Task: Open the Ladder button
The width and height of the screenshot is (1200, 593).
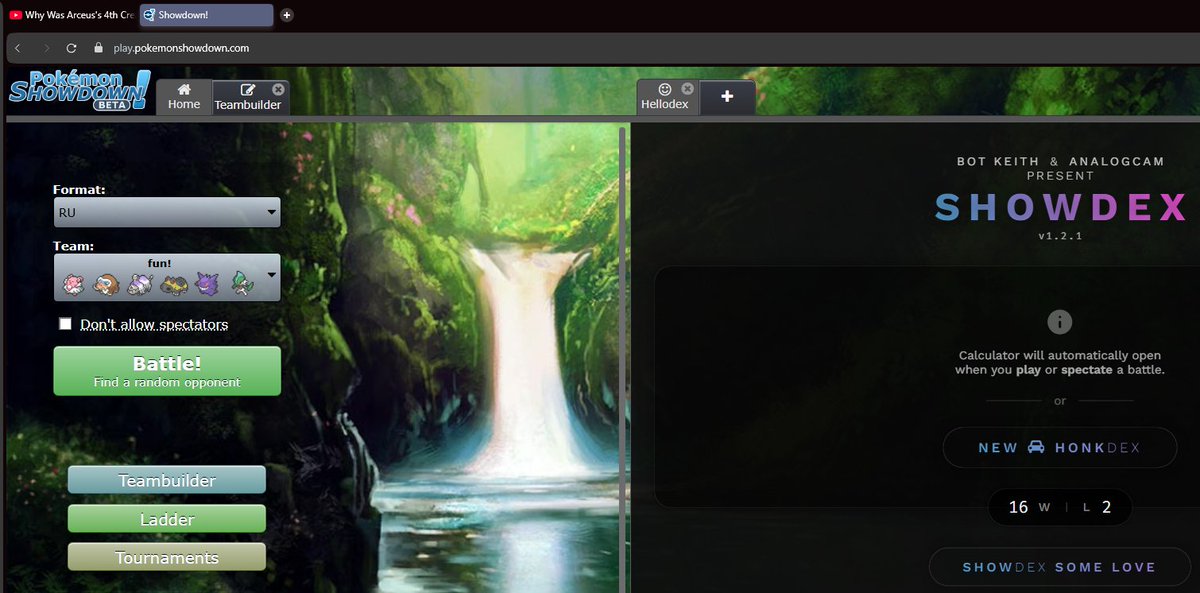Action: pos(167,519)
